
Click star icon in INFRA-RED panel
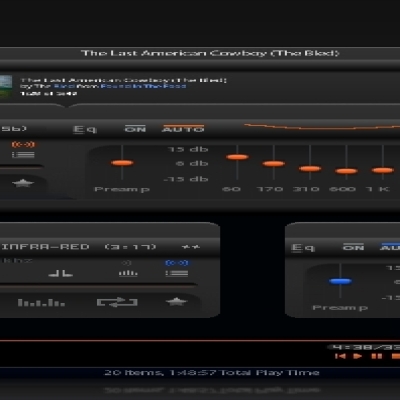point(176,302)
